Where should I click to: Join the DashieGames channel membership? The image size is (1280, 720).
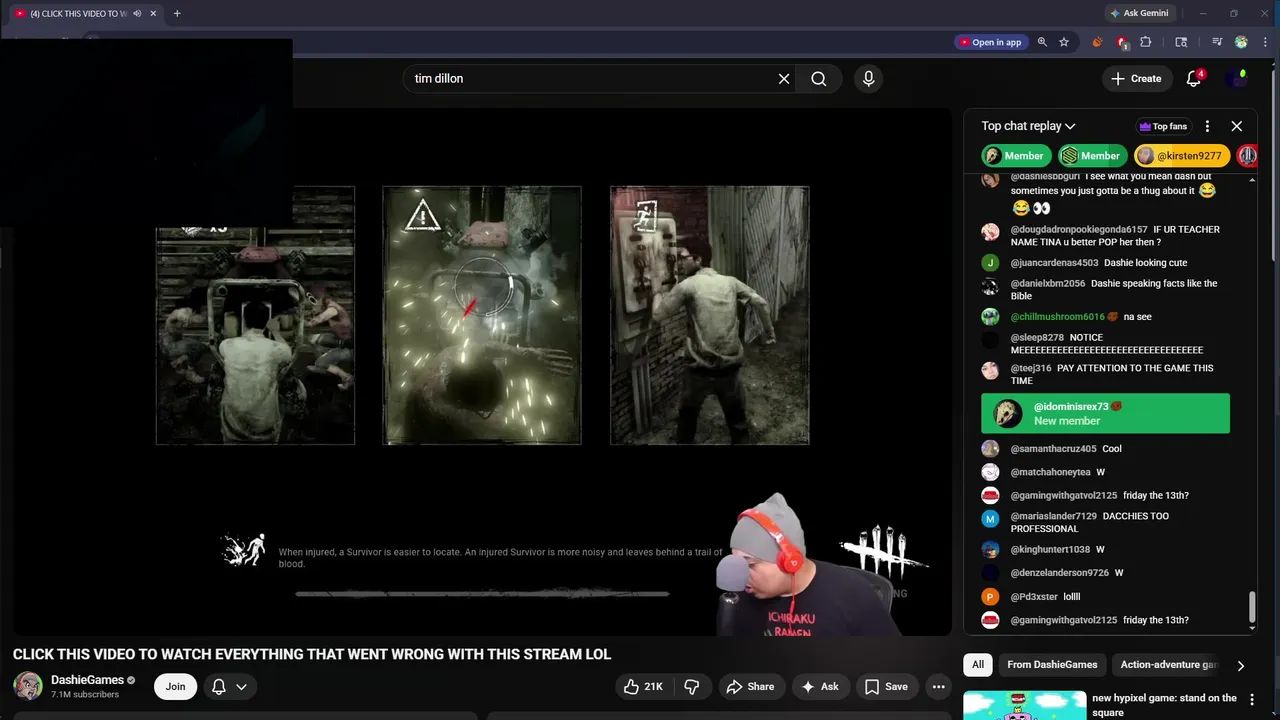pos(175,686)
